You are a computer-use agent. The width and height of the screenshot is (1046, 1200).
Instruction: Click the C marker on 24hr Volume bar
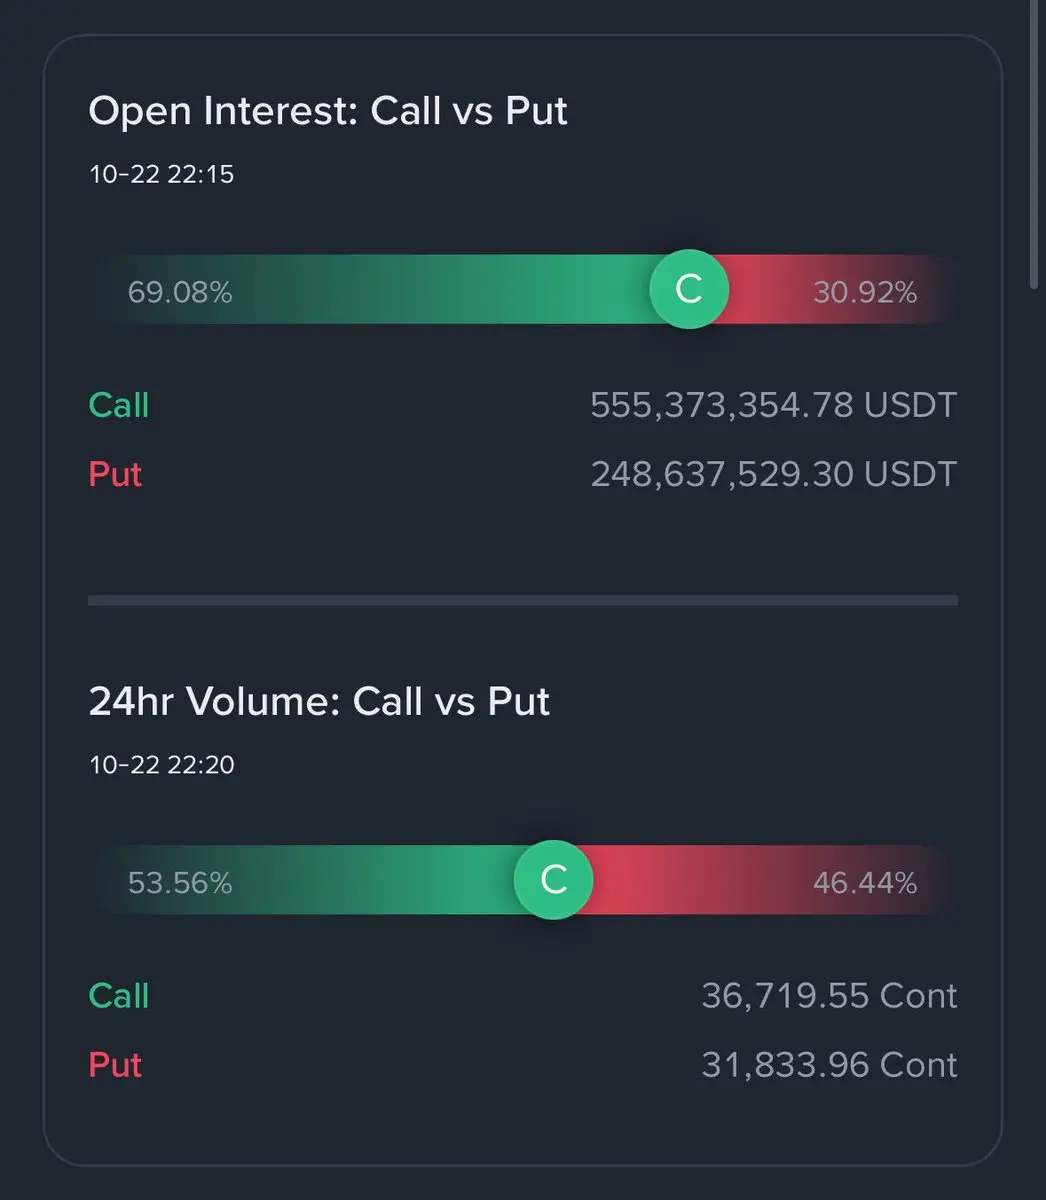554,880
